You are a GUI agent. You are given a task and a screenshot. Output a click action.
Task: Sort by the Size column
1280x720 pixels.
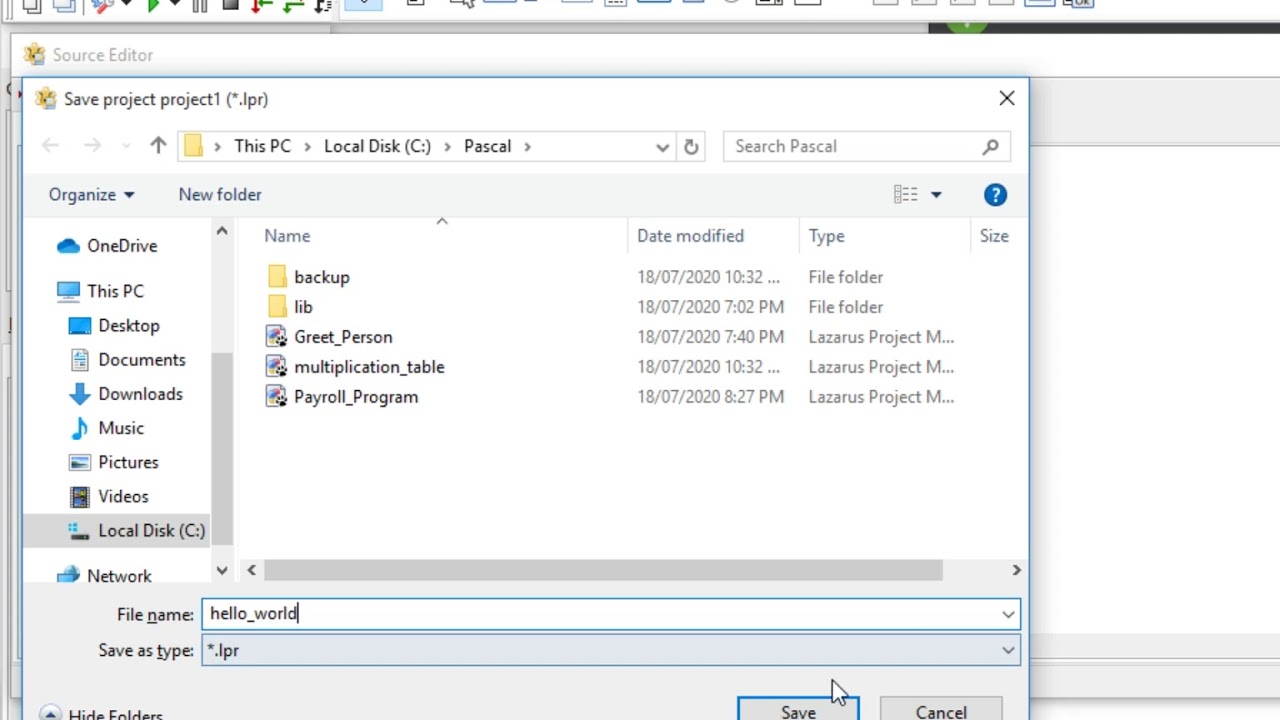click(996, 236)
